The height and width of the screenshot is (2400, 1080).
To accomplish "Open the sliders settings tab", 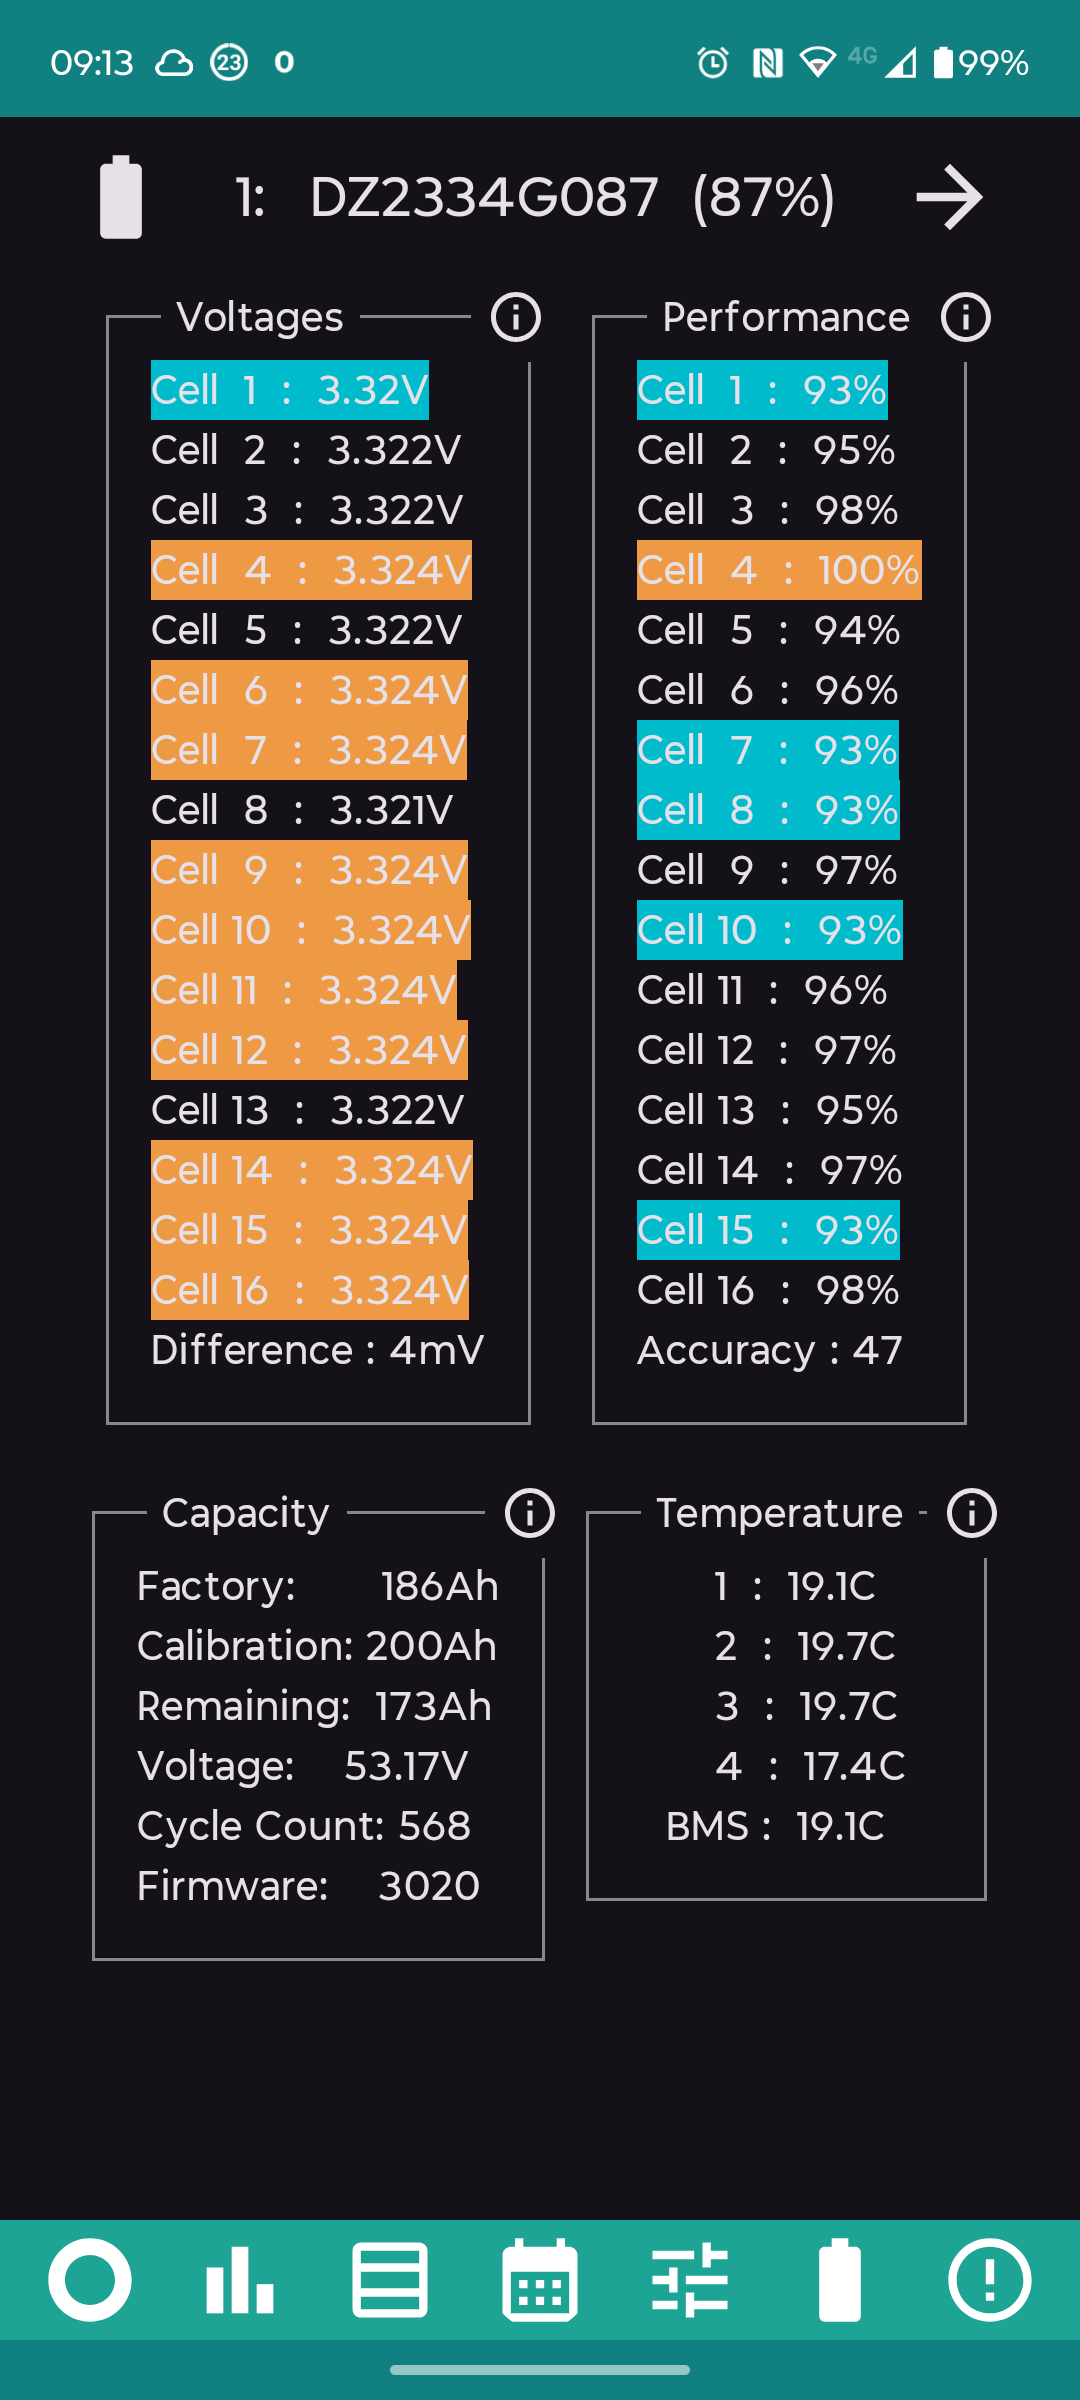I will tap(690, 2280).
